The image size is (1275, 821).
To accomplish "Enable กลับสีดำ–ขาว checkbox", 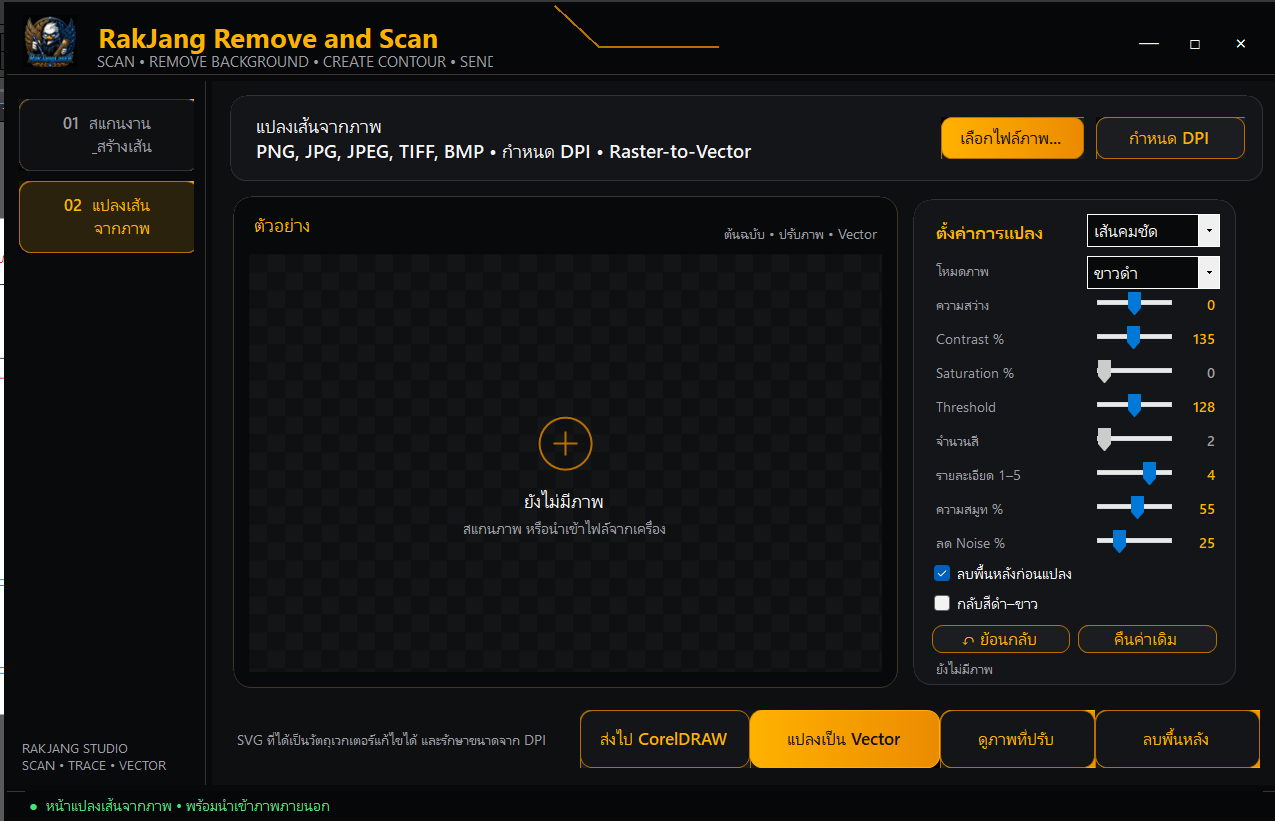I will pyautogui.click(x=942, y=603).
